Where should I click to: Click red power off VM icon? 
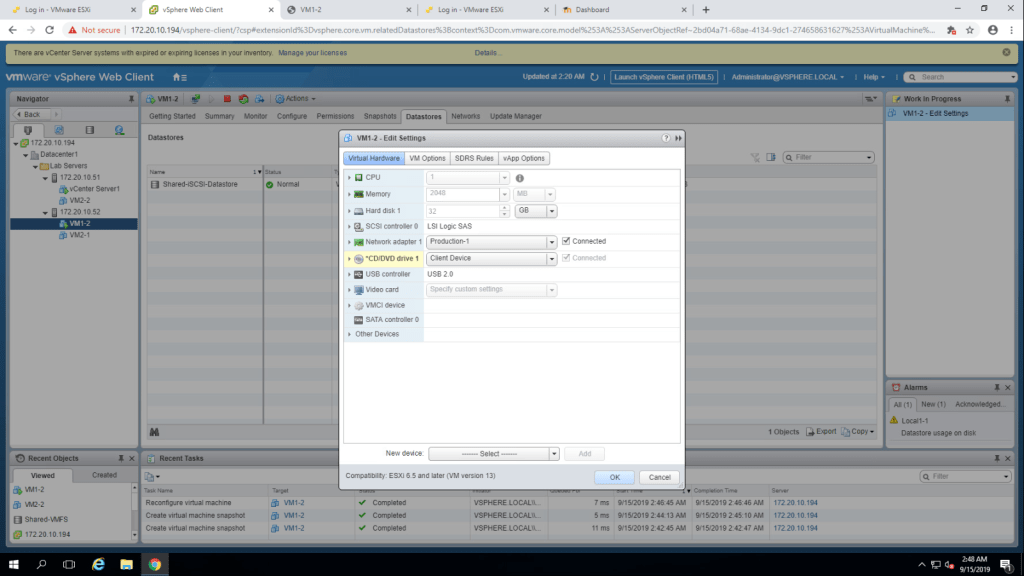[x=228, y=99]
